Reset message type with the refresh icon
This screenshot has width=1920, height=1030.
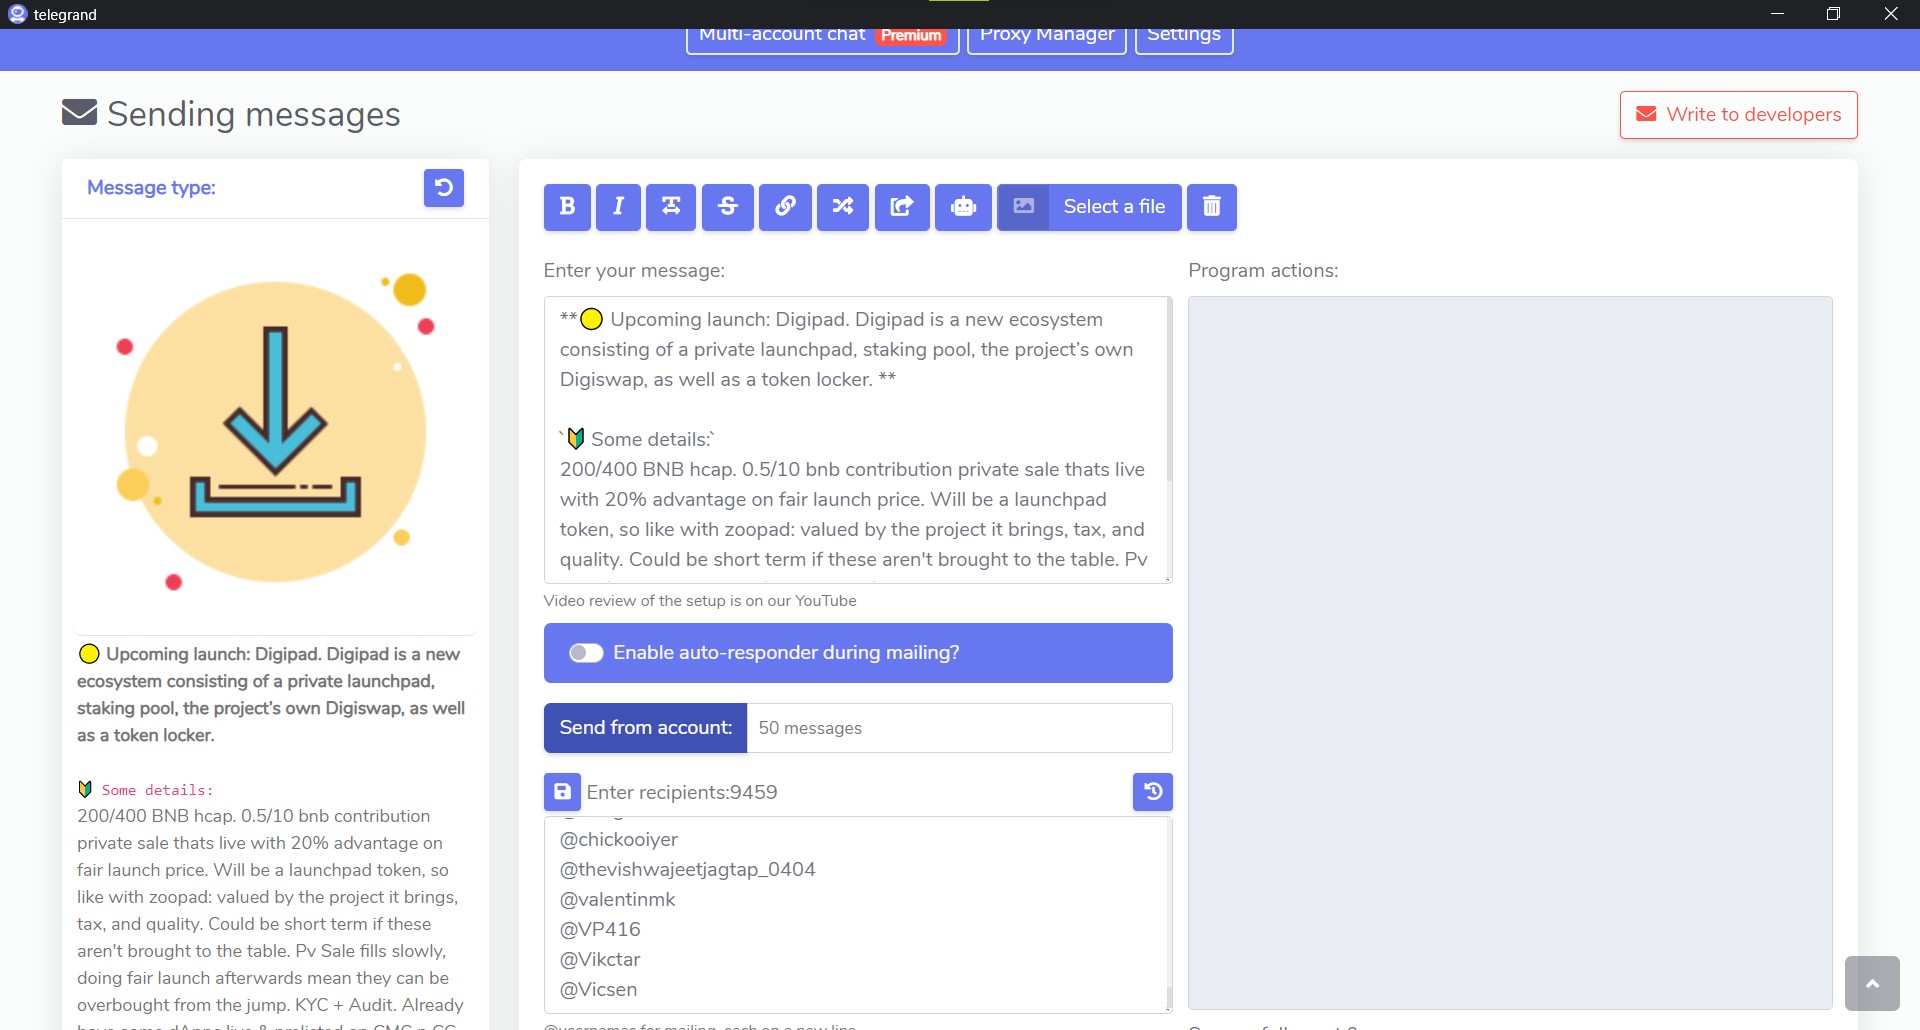(444, 188)
